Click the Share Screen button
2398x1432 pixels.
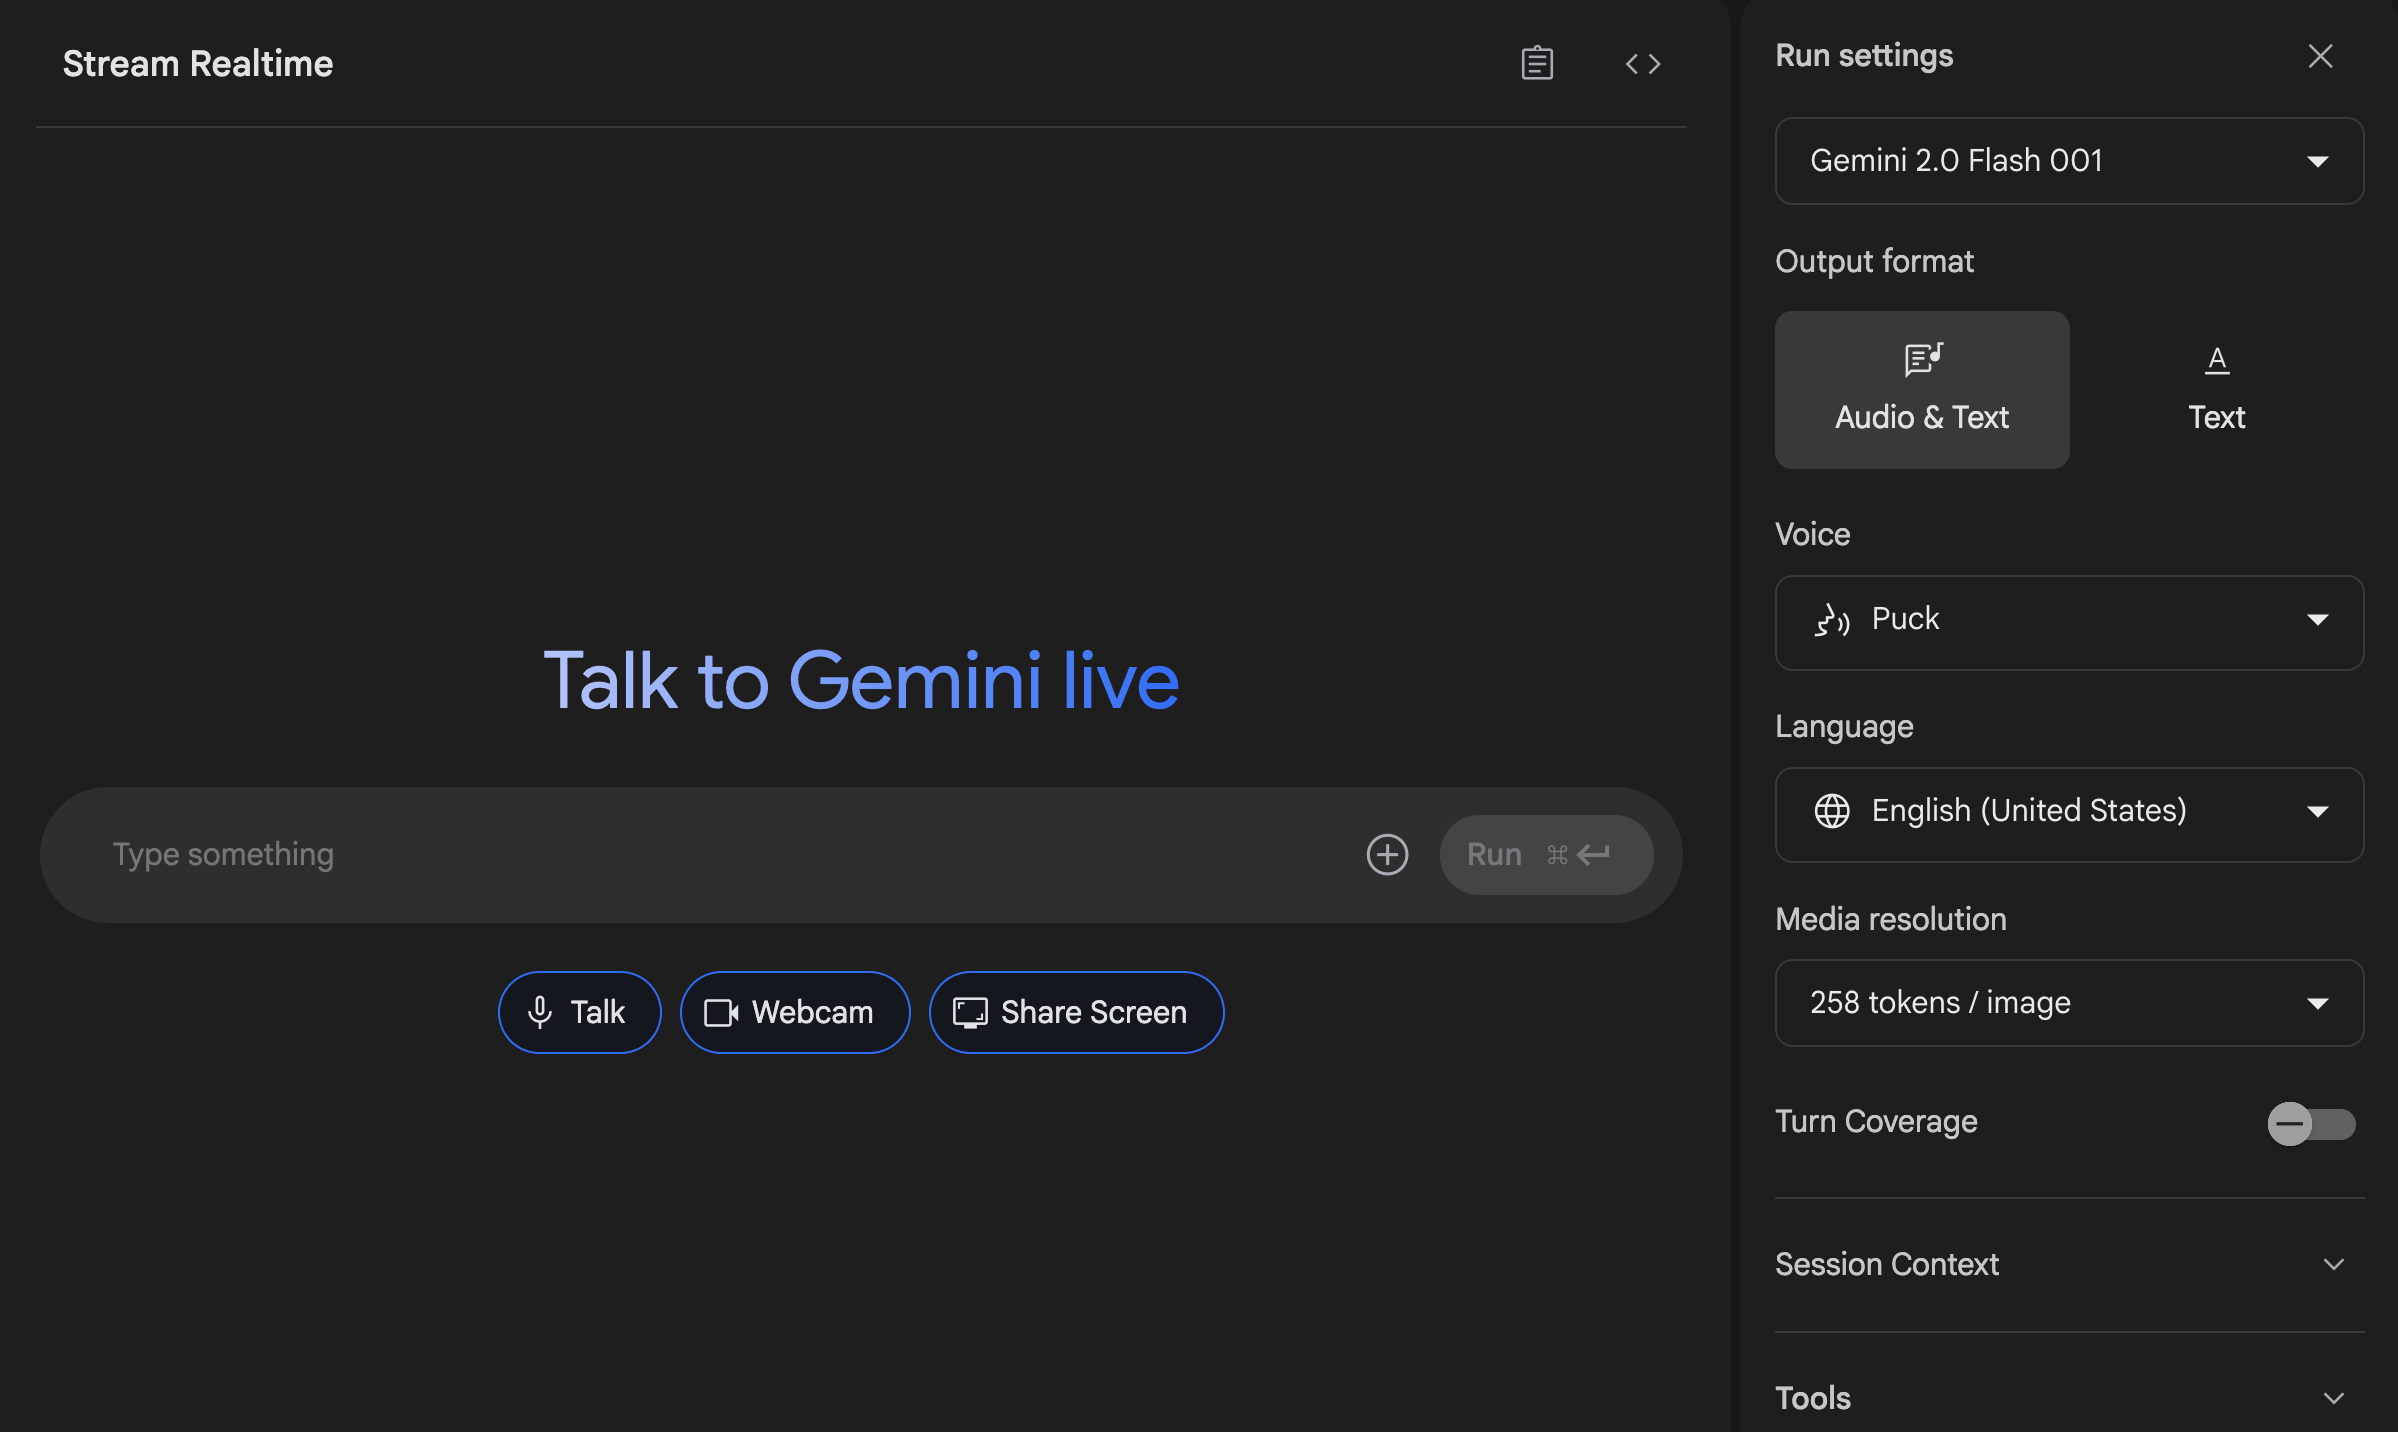(1076, 1012)
